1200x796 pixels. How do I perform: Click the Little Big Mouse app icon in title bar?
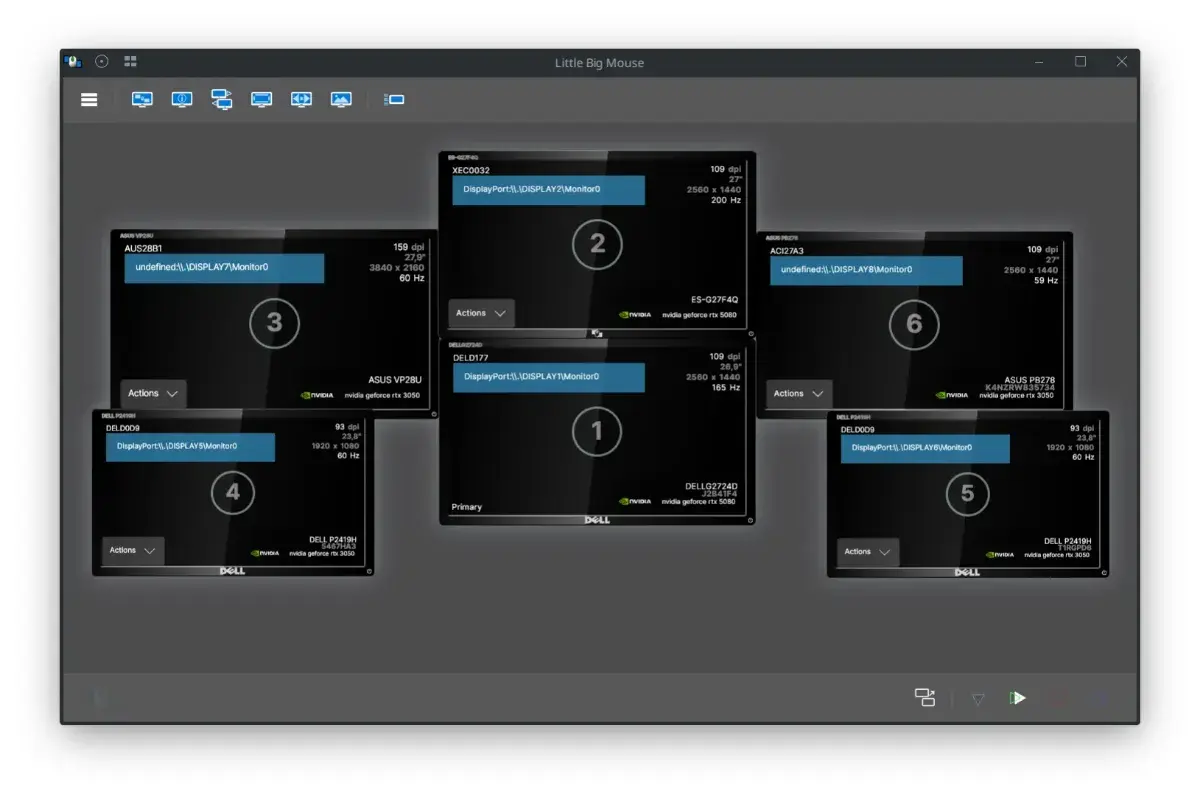pos(73,62)
